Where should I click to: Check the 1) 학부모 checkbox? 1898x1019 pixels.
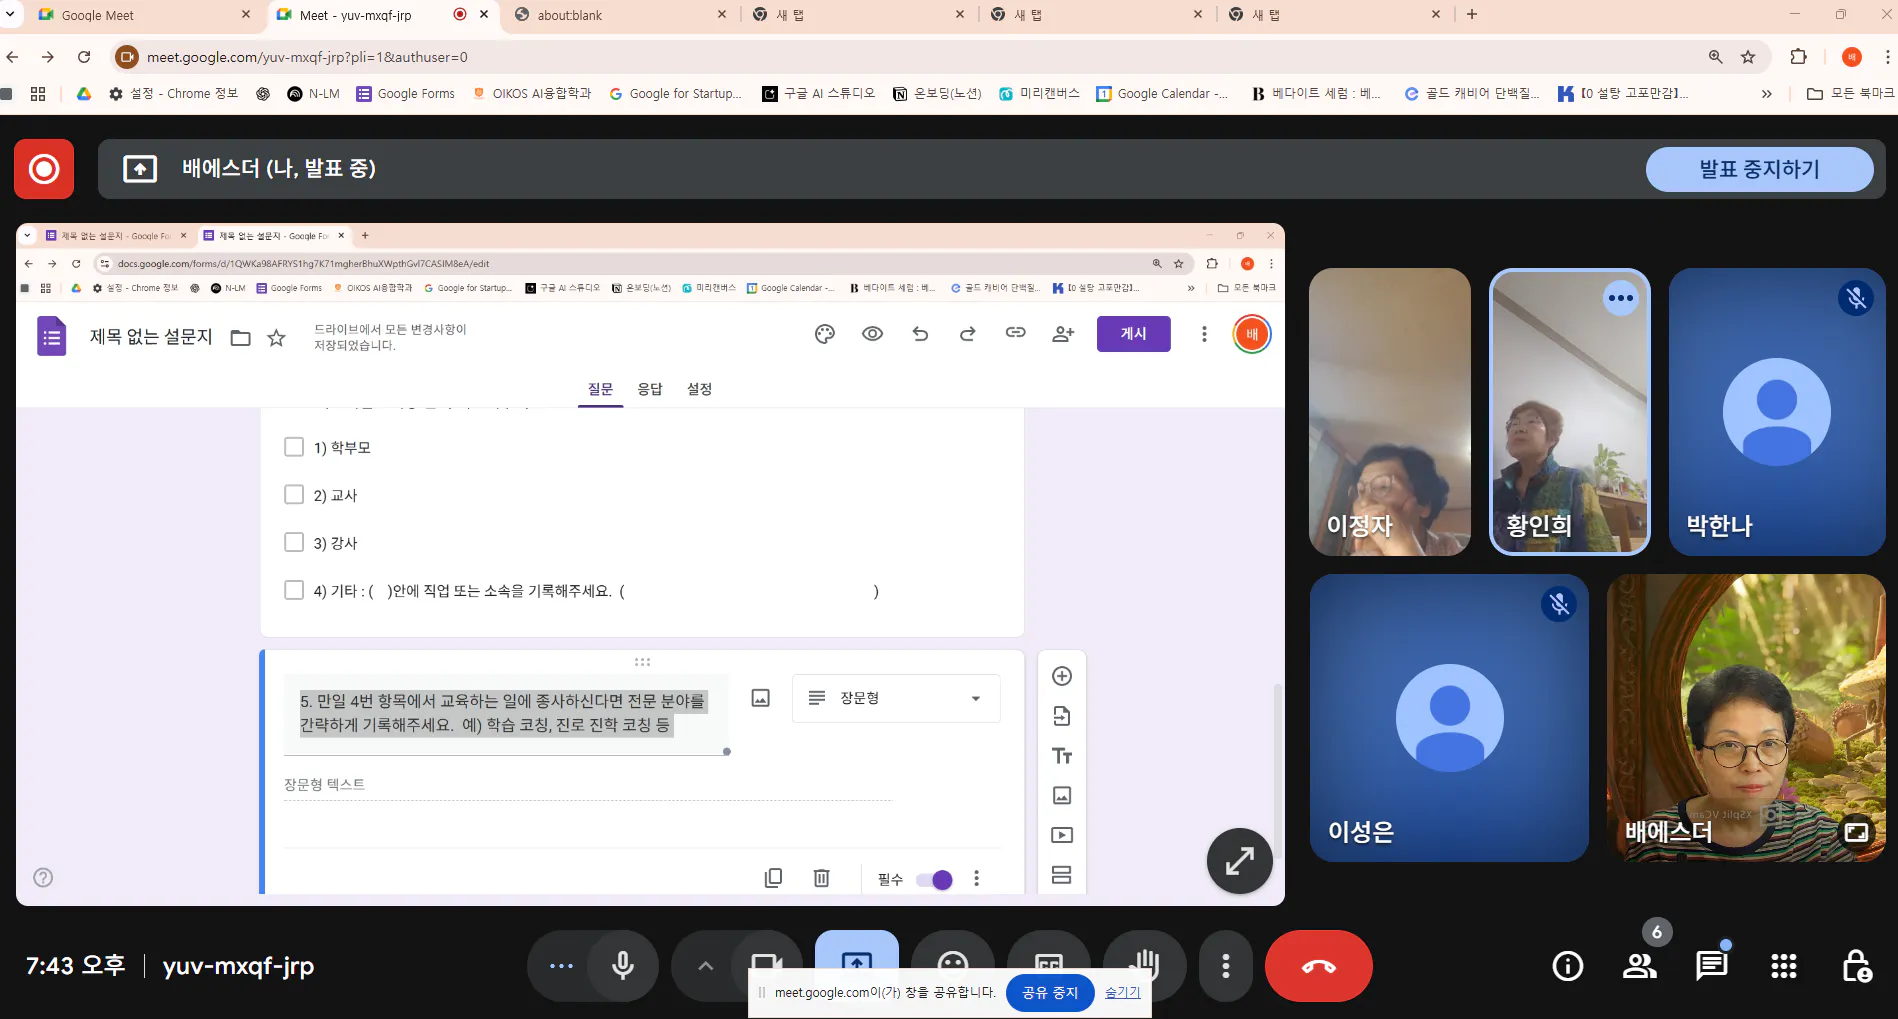(294, 446)
